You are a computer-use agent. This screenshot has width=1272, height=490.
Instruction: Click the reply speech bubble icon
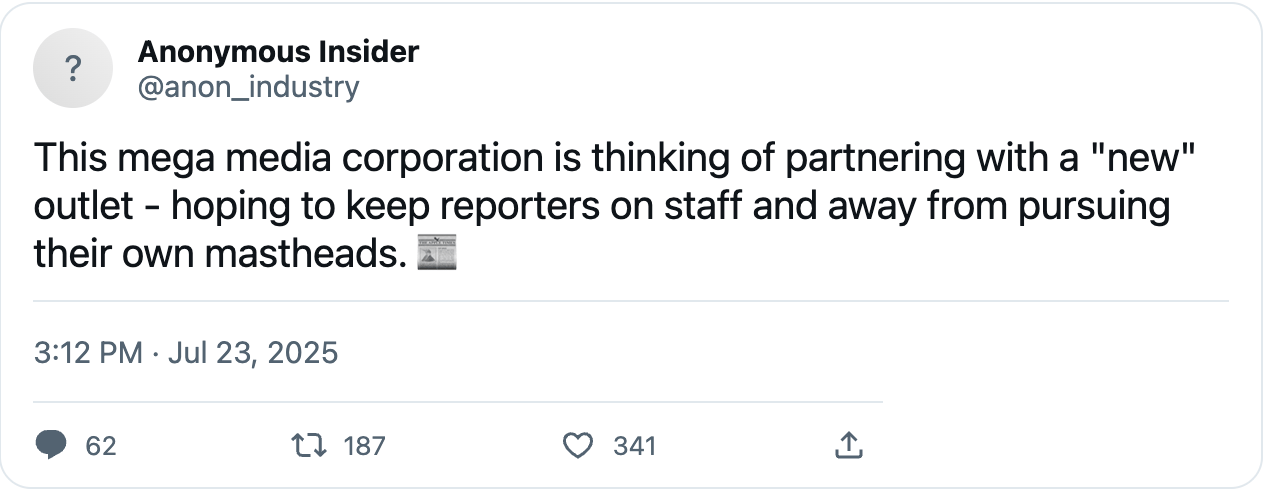point(51,445)
